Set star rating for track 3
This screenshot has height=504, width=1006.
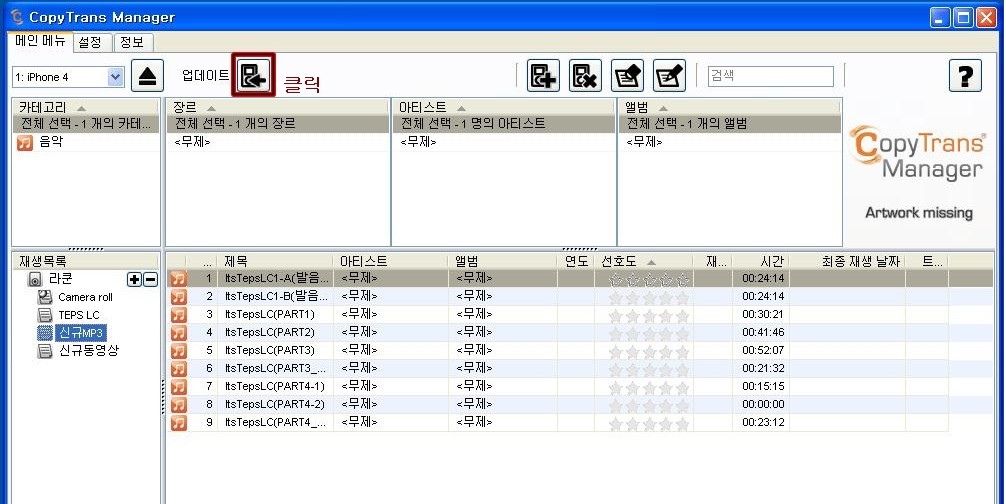pyautogui.click(x=649, y=315)
